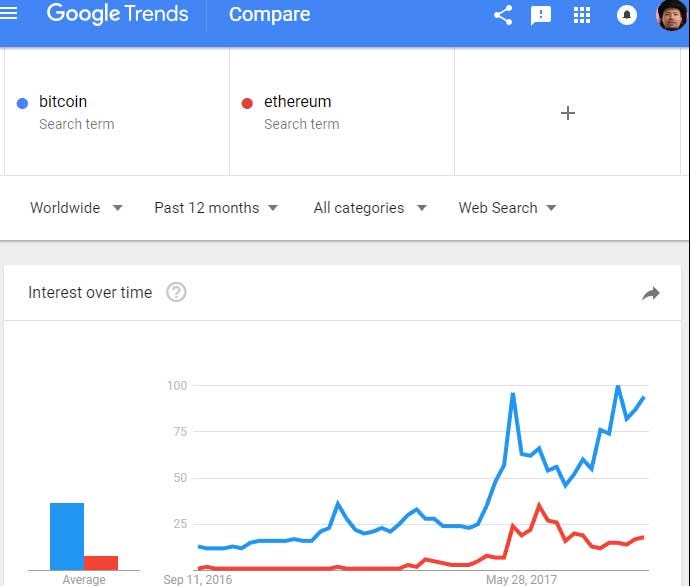View notifications bell icon

[x=627, y=15]
